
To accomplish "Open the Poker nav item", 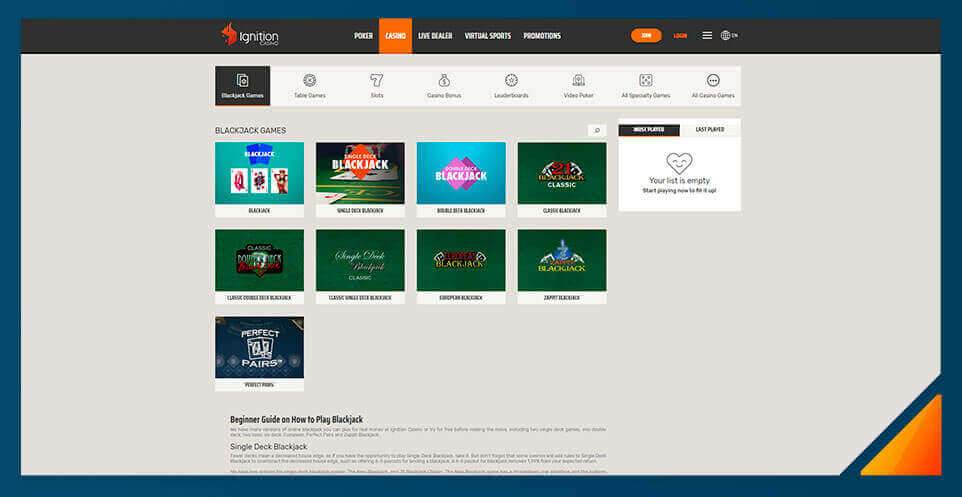I will point(363,36).
